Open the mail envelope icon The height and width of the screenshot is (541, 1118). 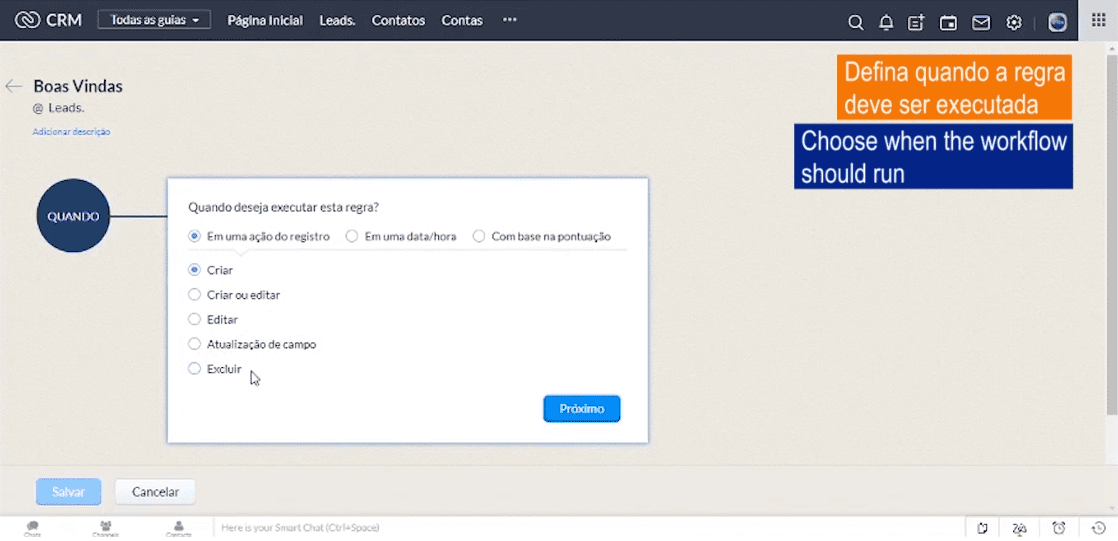(x=981, y=22)
